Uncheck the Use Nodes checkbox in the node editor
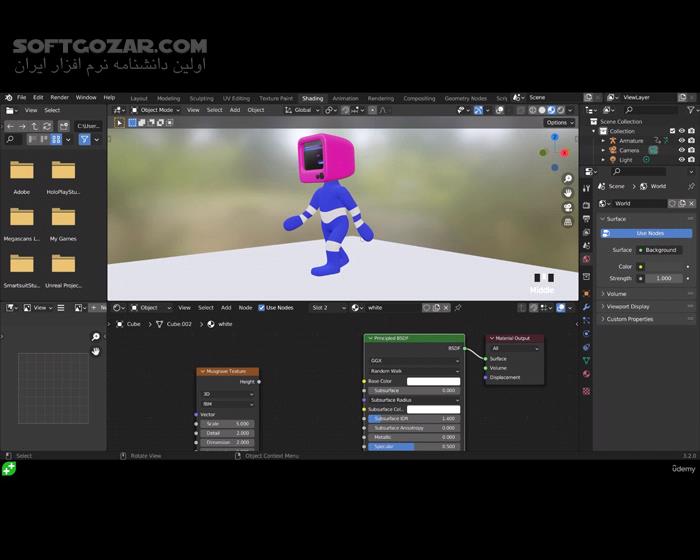 pos(262,308)
